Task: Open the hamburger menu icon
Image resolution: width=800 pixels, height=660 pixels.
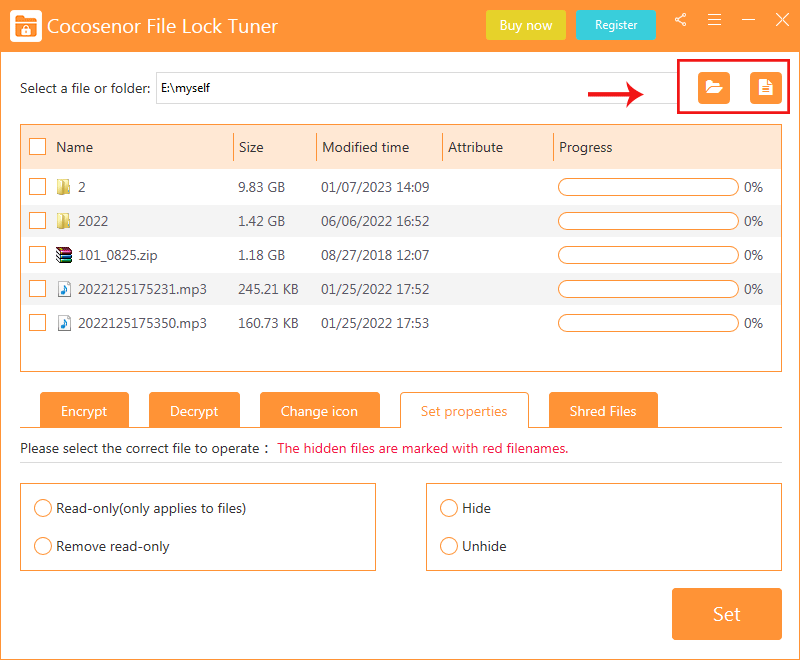Action: point(714,20)
